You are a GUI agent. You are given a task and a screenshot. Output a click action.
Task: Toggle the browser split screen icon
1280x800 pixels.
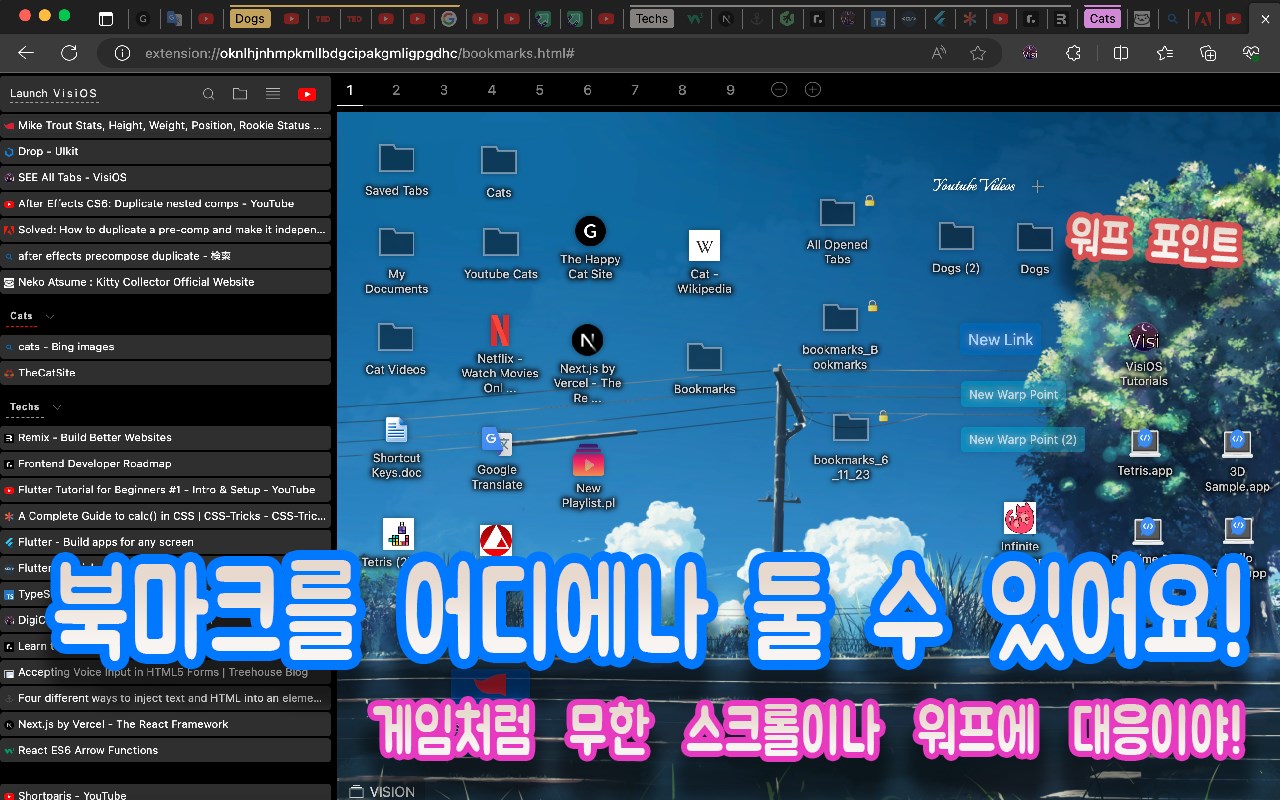pyautogui.click(x=1121, y=53)
